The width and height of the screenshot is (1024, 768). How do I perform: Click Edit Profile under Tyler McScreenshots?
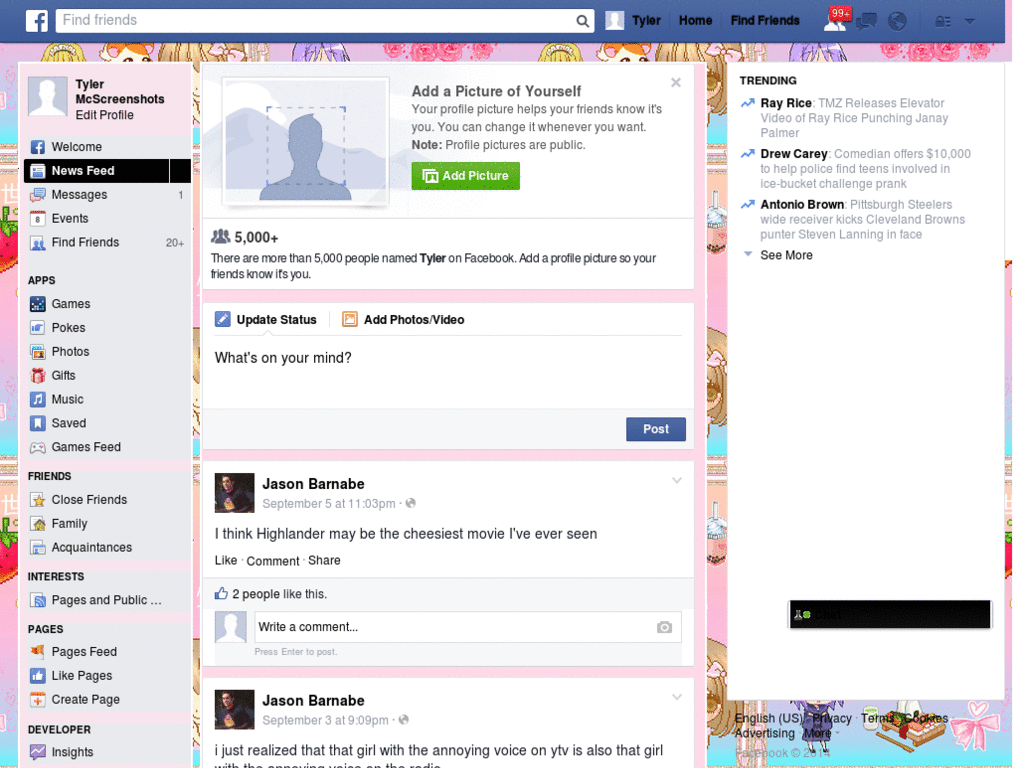click(104, 116)
